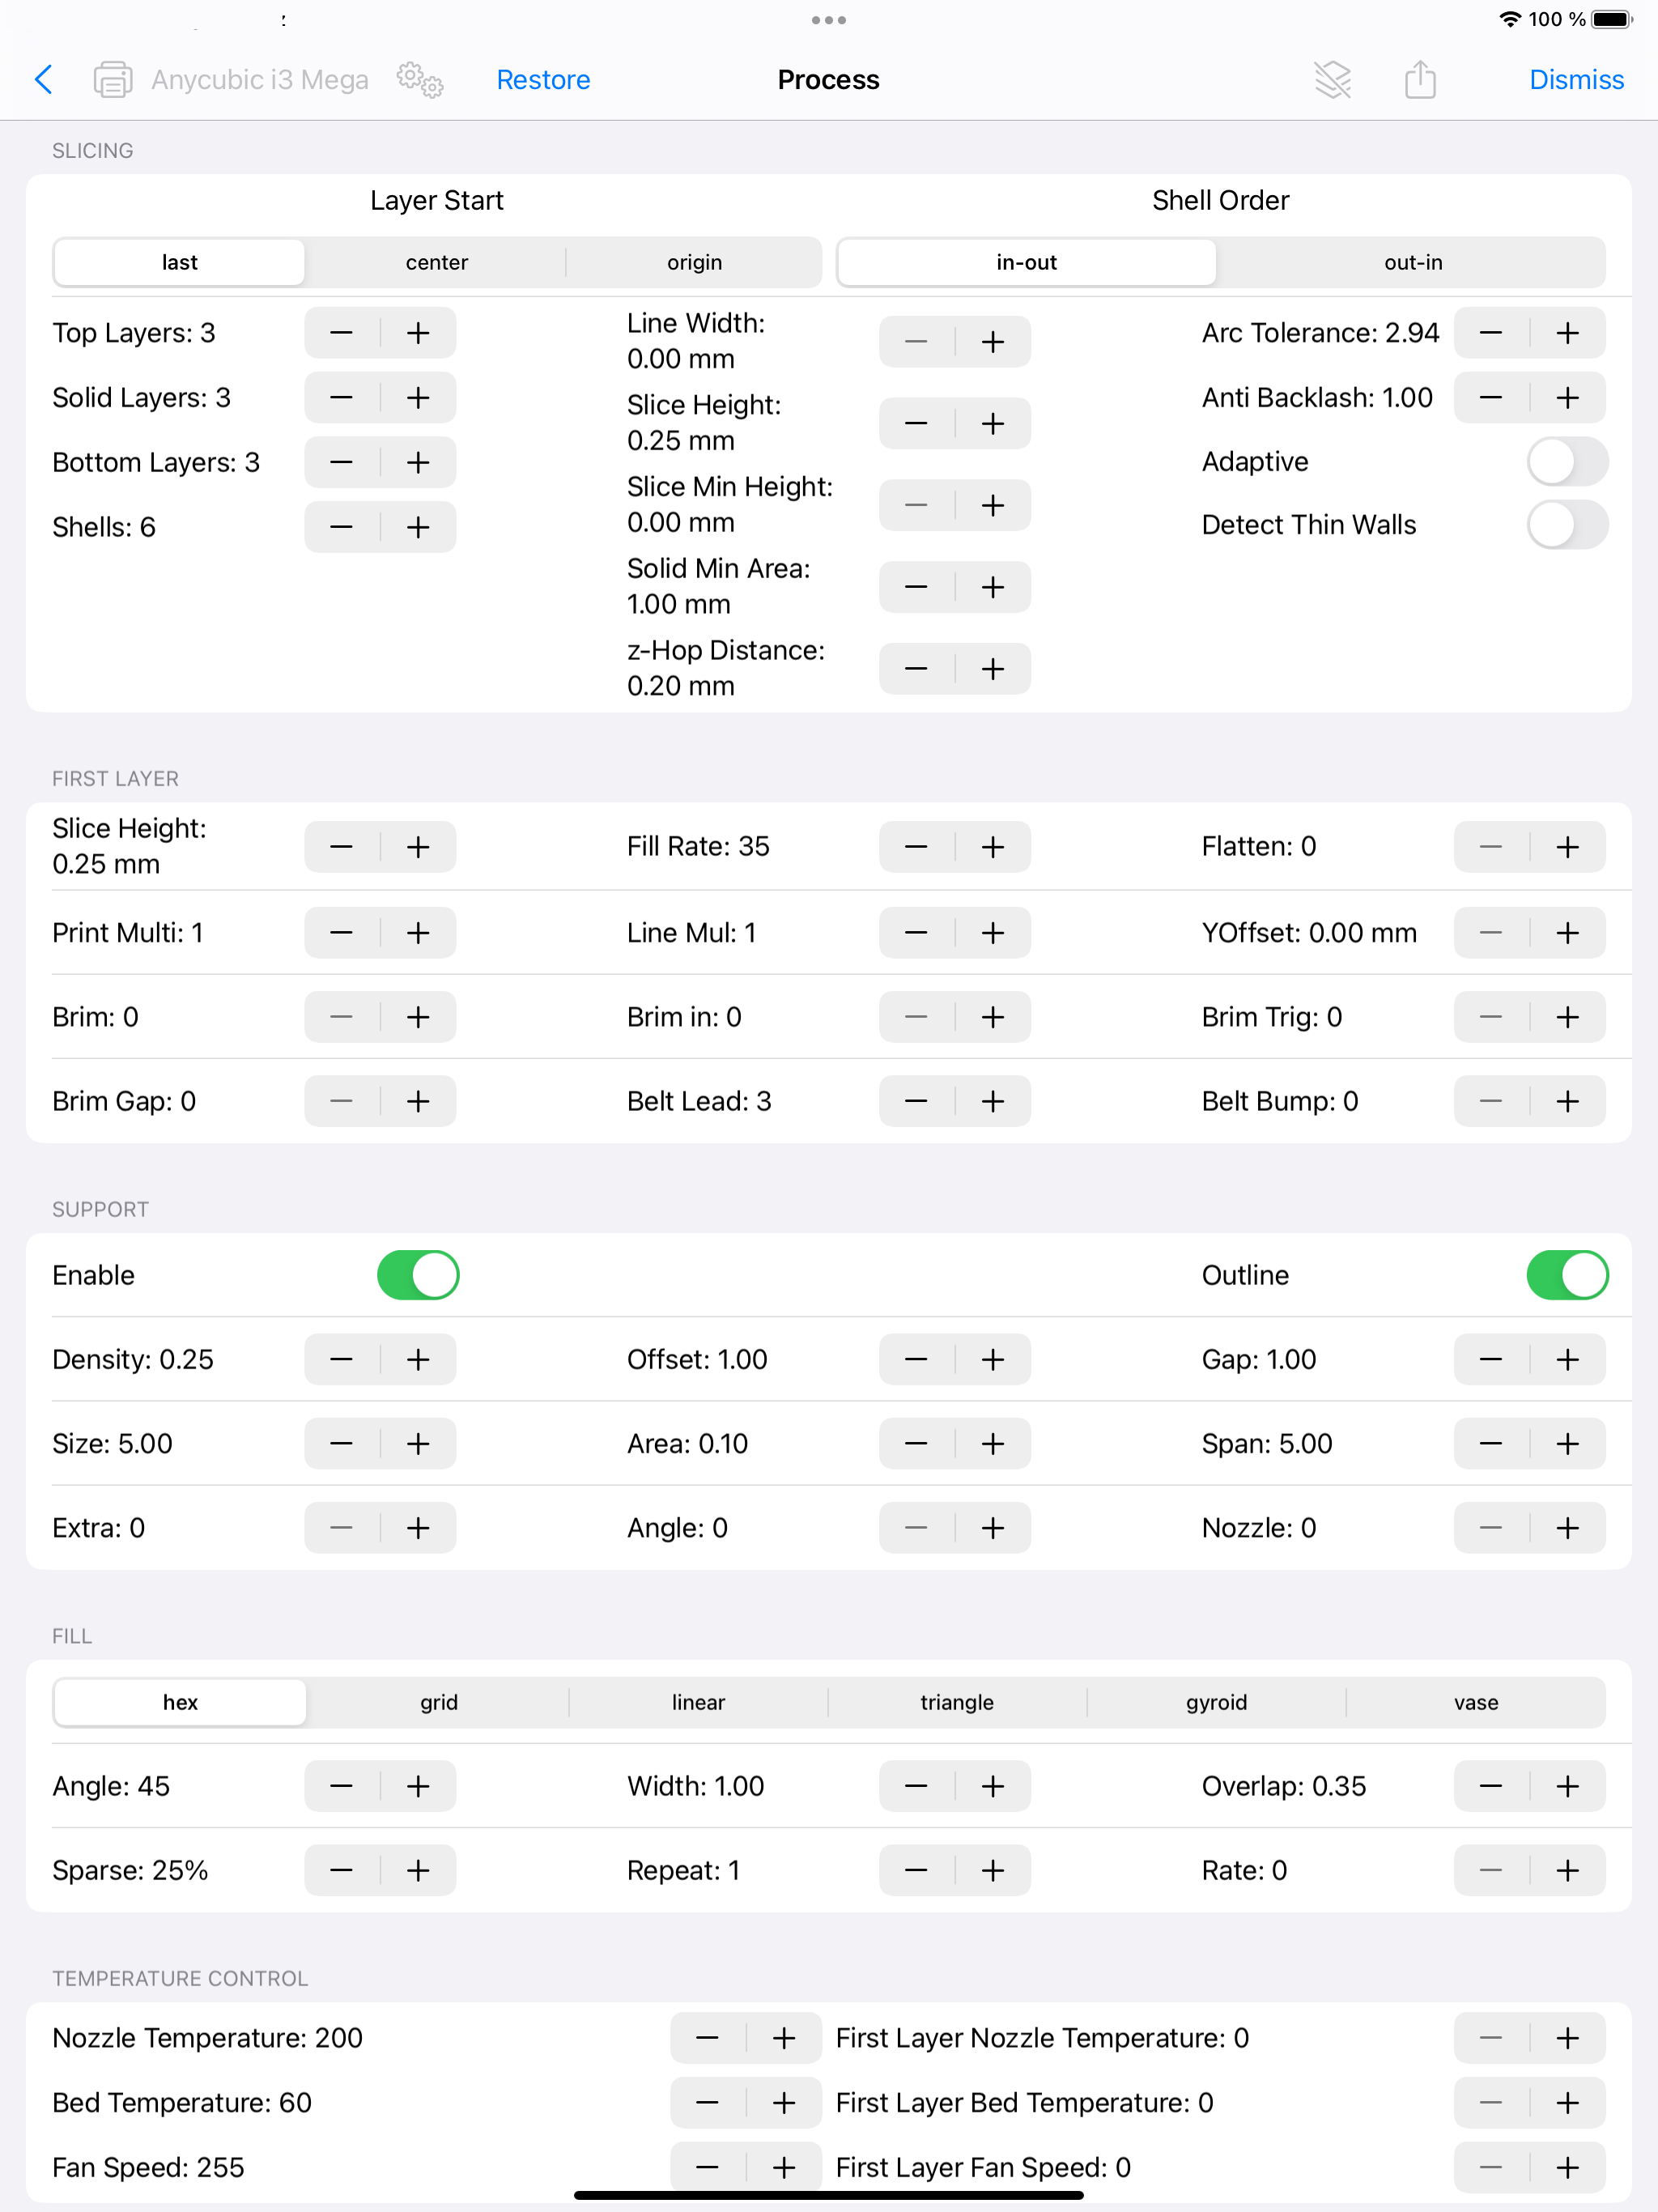
Task: Select center for Layer Start
Action: coord(437,262)
